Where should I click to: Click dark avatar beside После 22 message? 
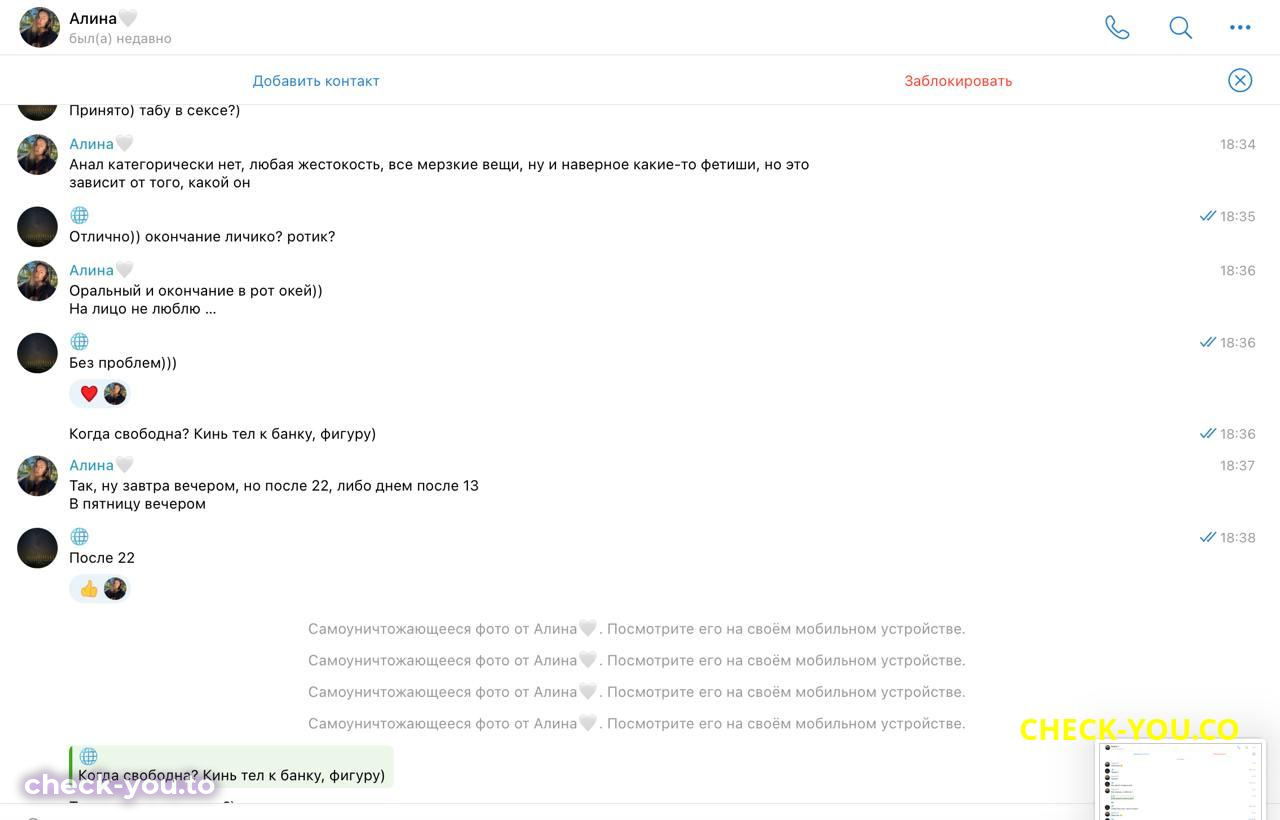[x=38, y=548]
